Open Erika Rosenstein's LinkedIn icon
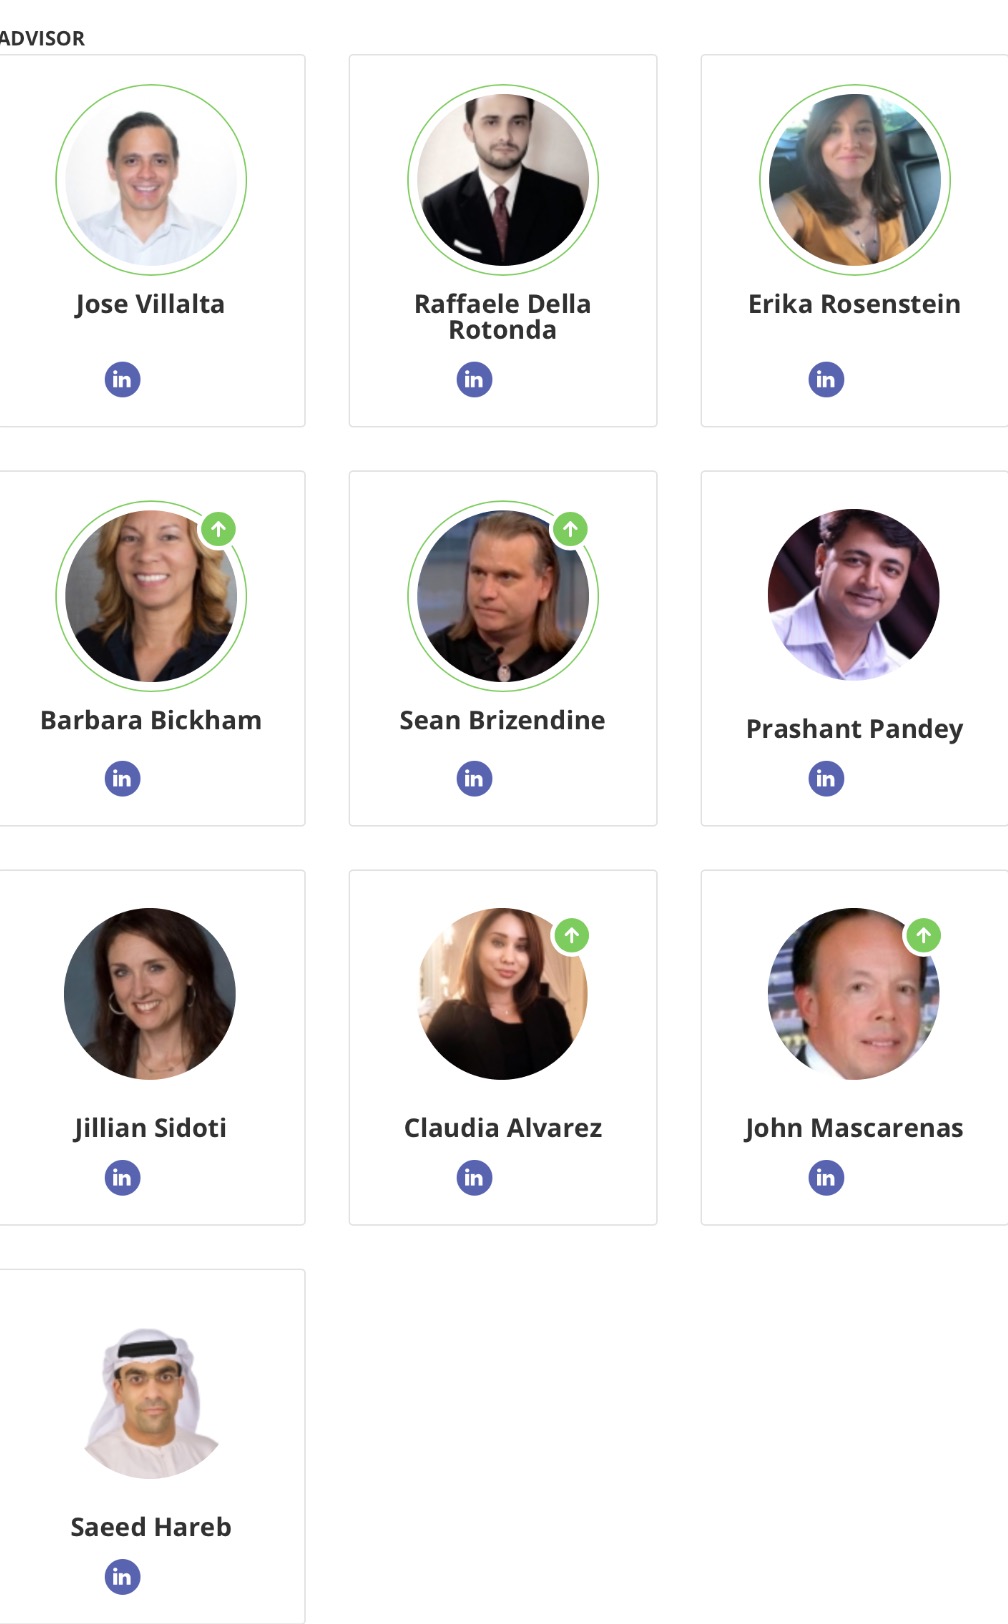This screenshot has height=1624, width=1008. (826, 379)
